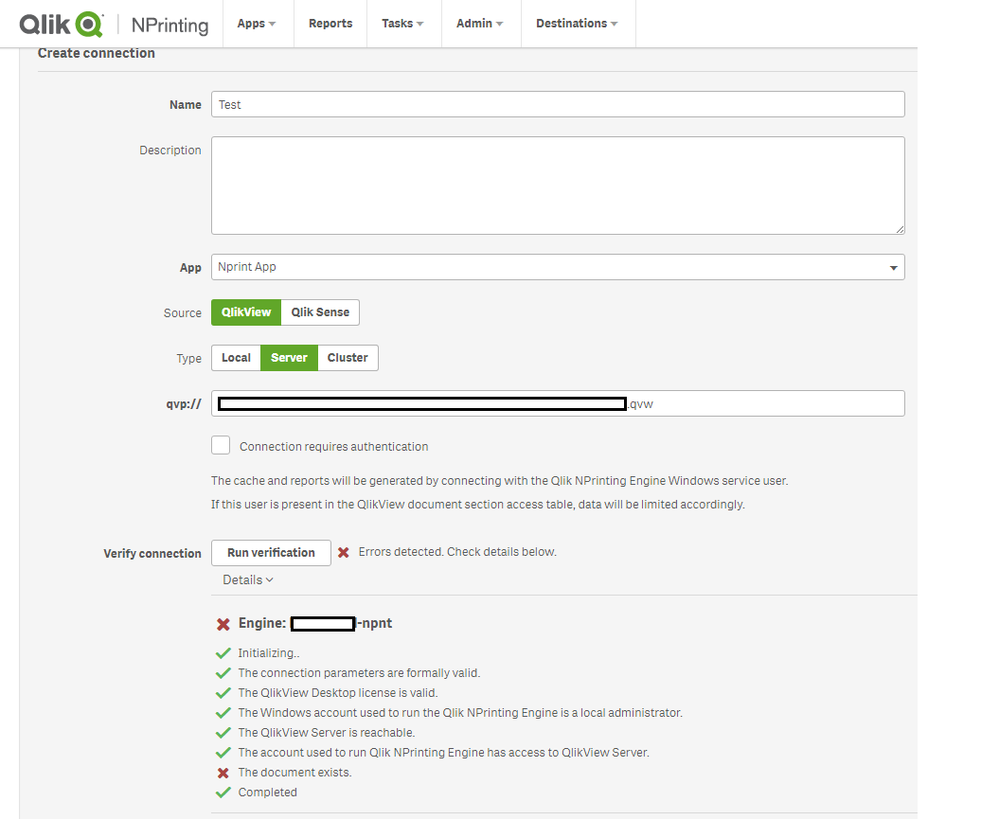Screen dimensions: 999x819
Task: Click into the Description text area
Action: (x=558, y=185)
